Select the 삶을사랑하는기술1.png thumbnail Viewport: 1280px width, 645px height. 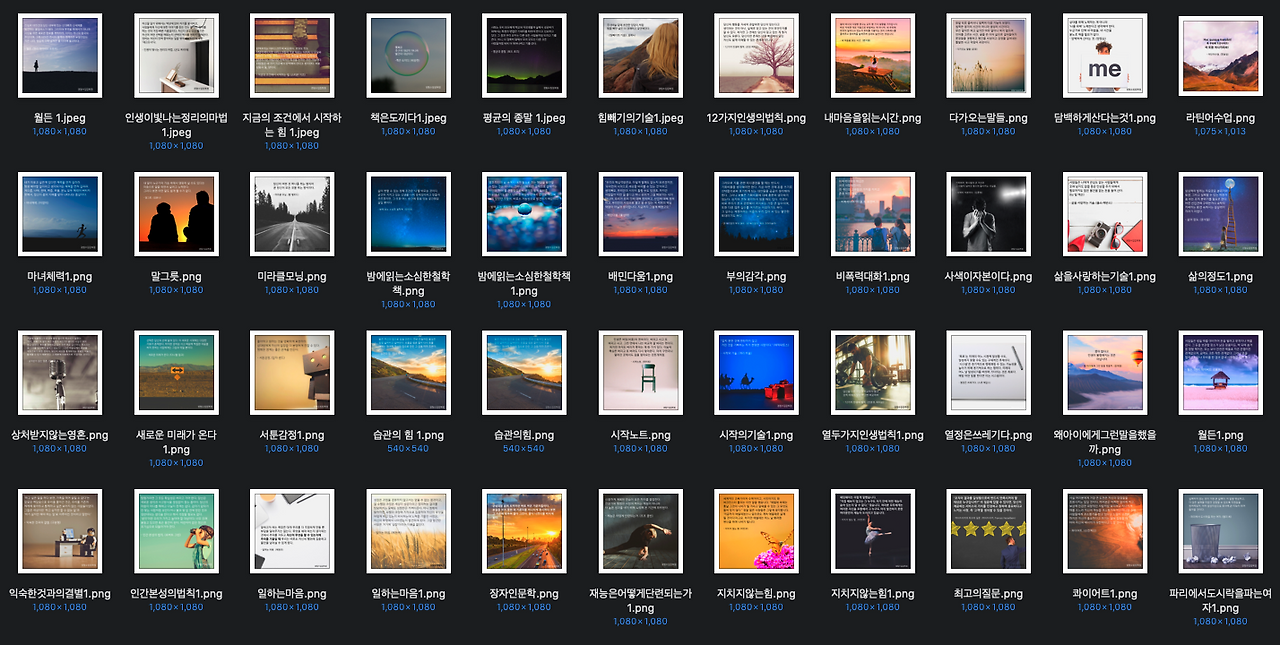click(1104, 215)
